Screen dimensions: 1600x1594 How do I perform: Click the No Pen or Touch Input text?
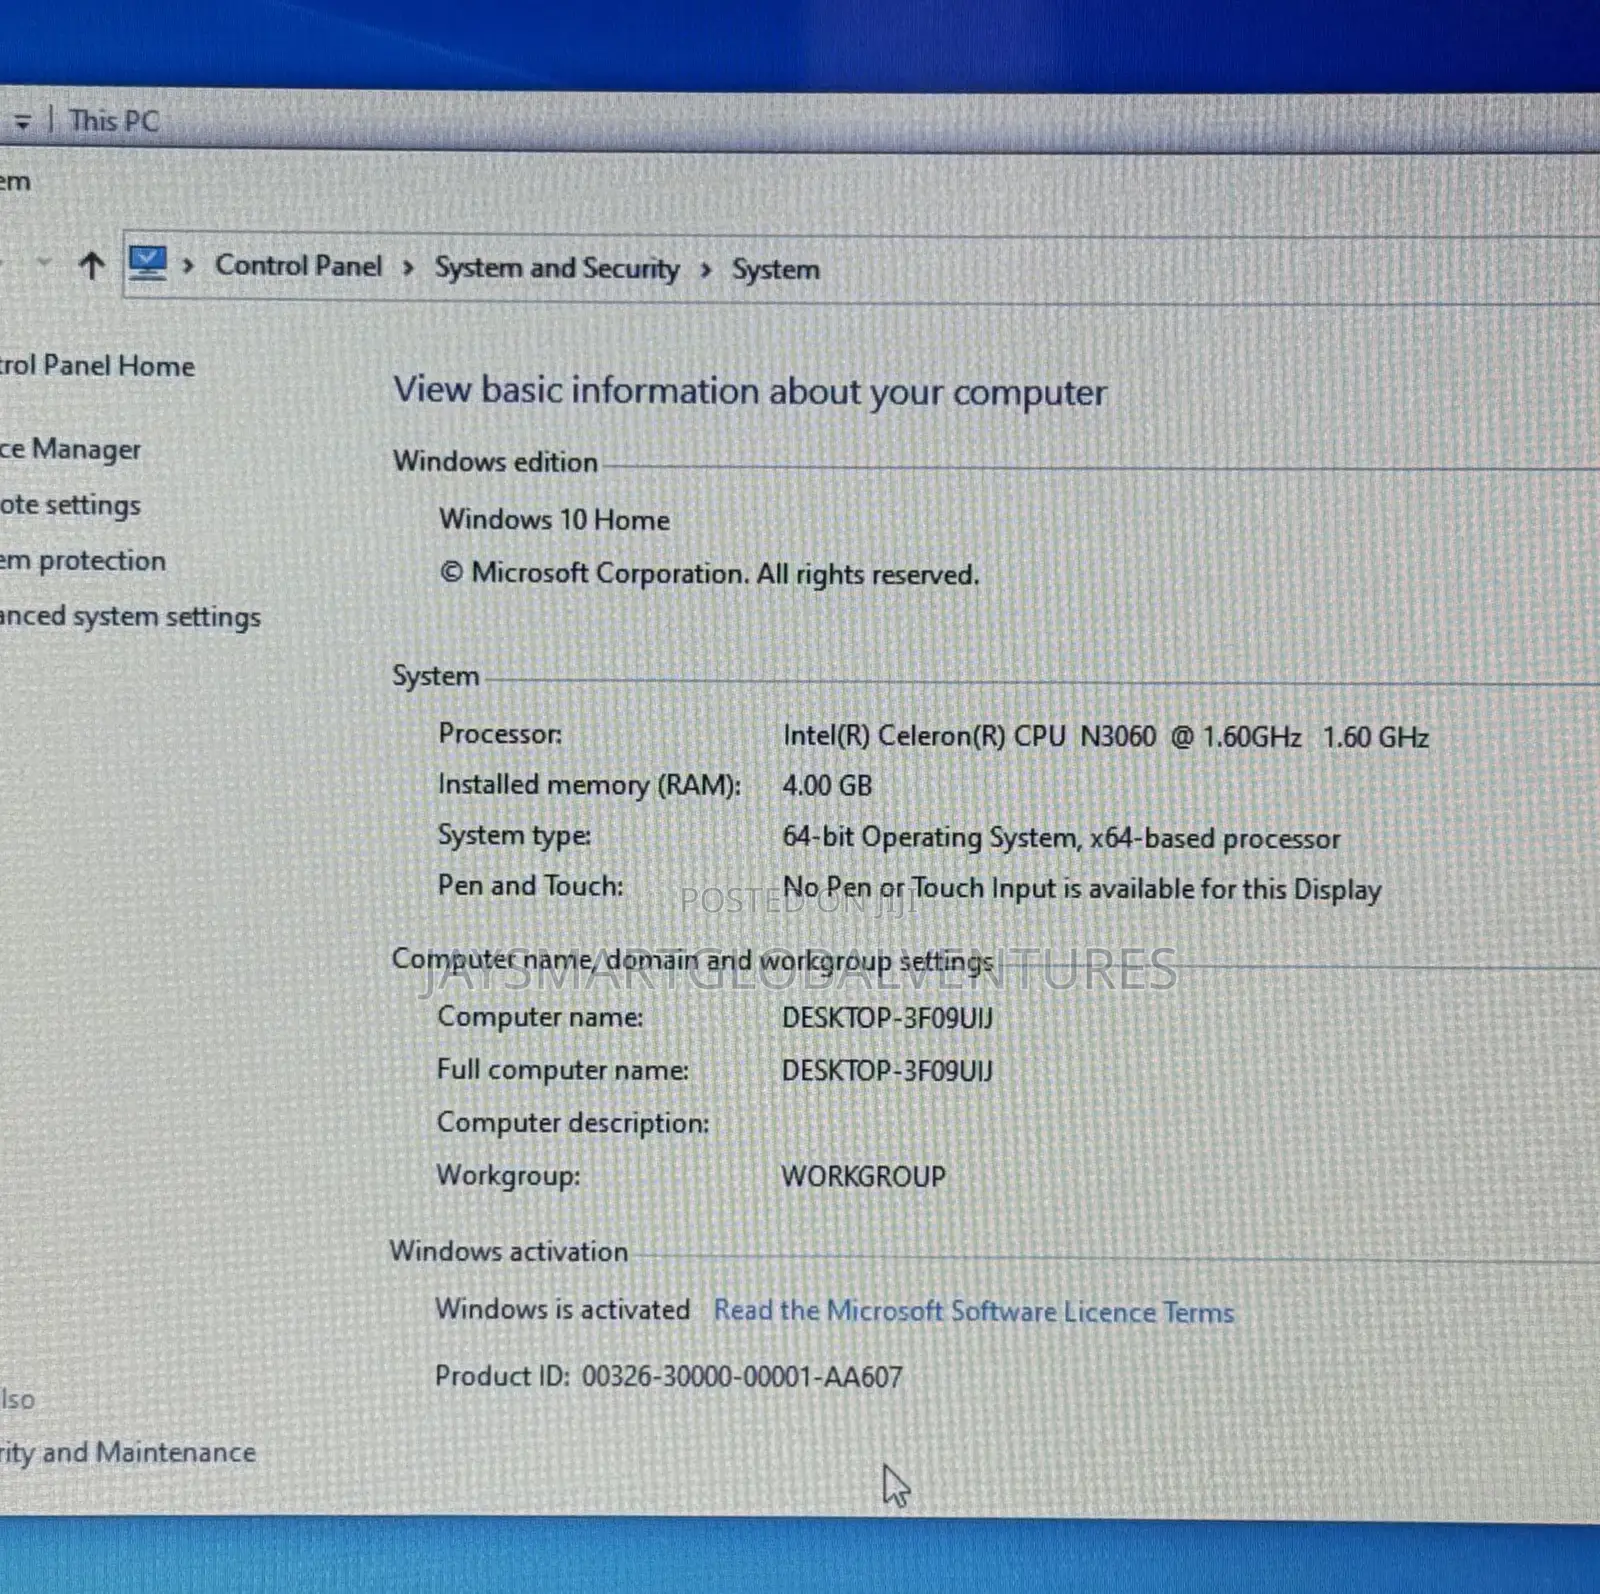click(1082, 889)
